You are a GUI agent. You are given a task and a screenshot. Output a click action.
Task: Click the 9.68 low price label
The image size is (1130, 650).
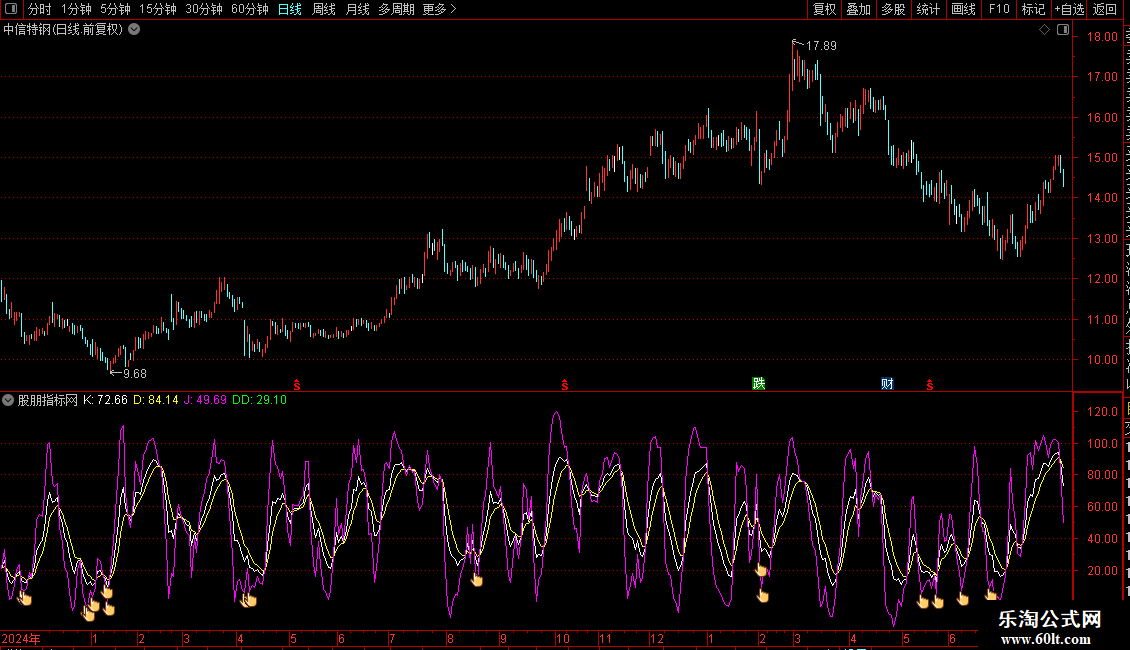tap(135, 373)
